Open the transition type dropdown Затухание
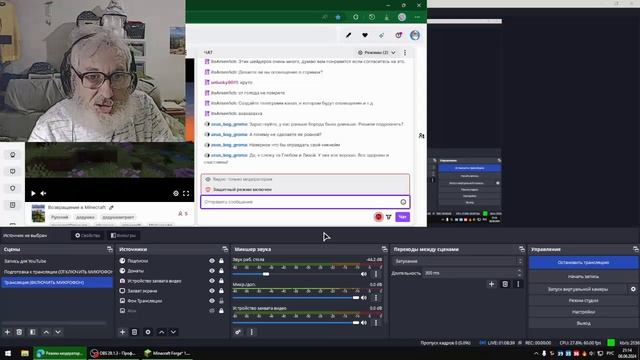This screenshot has height=360, width=640. click(x=458, y=261)
